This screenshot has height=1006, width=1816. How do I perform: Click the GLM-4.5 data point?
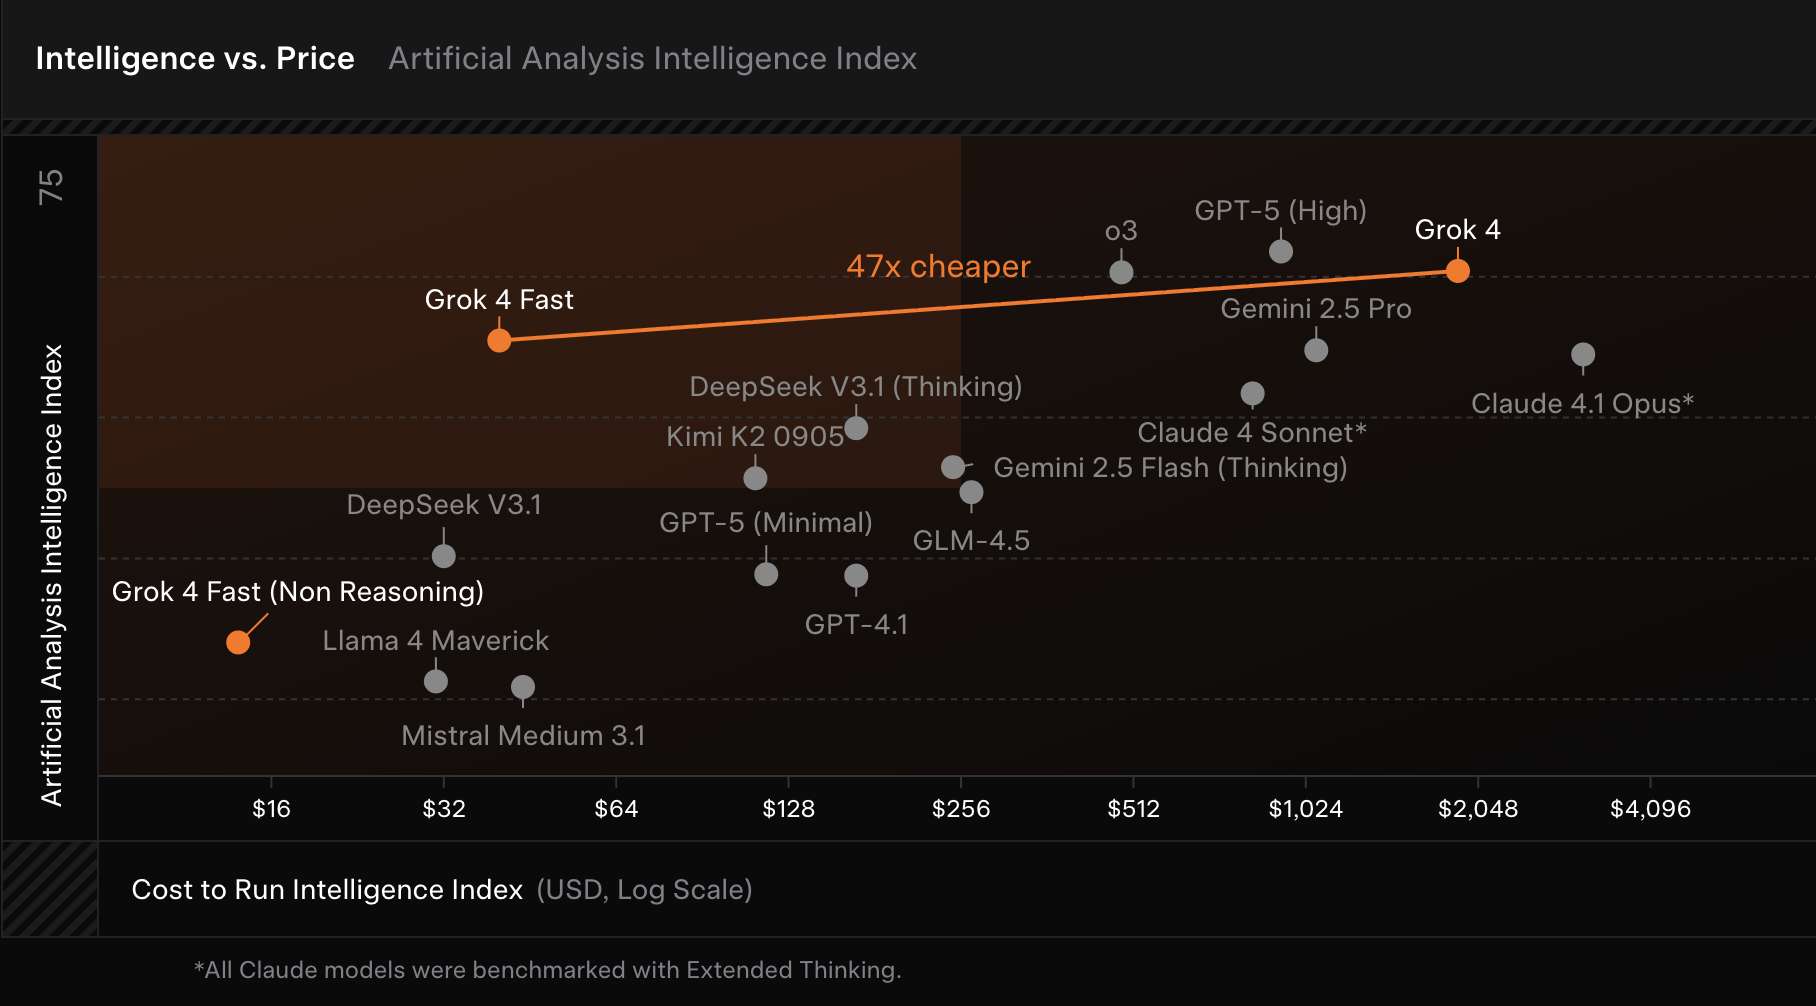pyautogui.click(x=971, y=492)
